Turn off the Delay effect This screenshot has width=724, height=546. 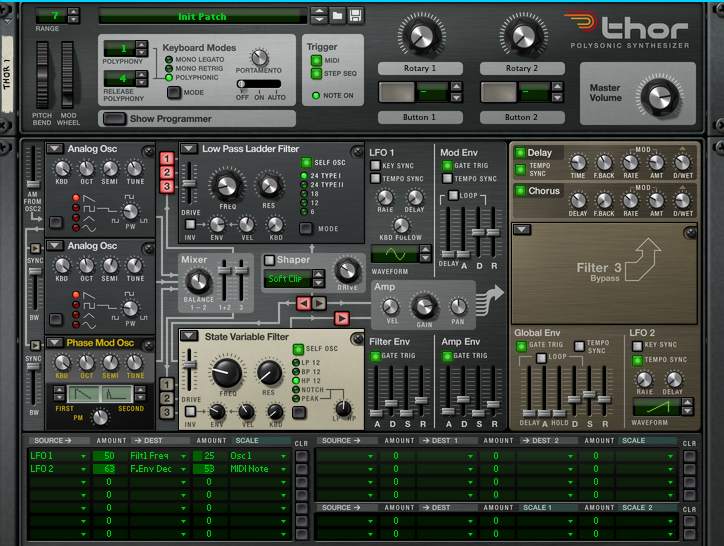point(521,152)
